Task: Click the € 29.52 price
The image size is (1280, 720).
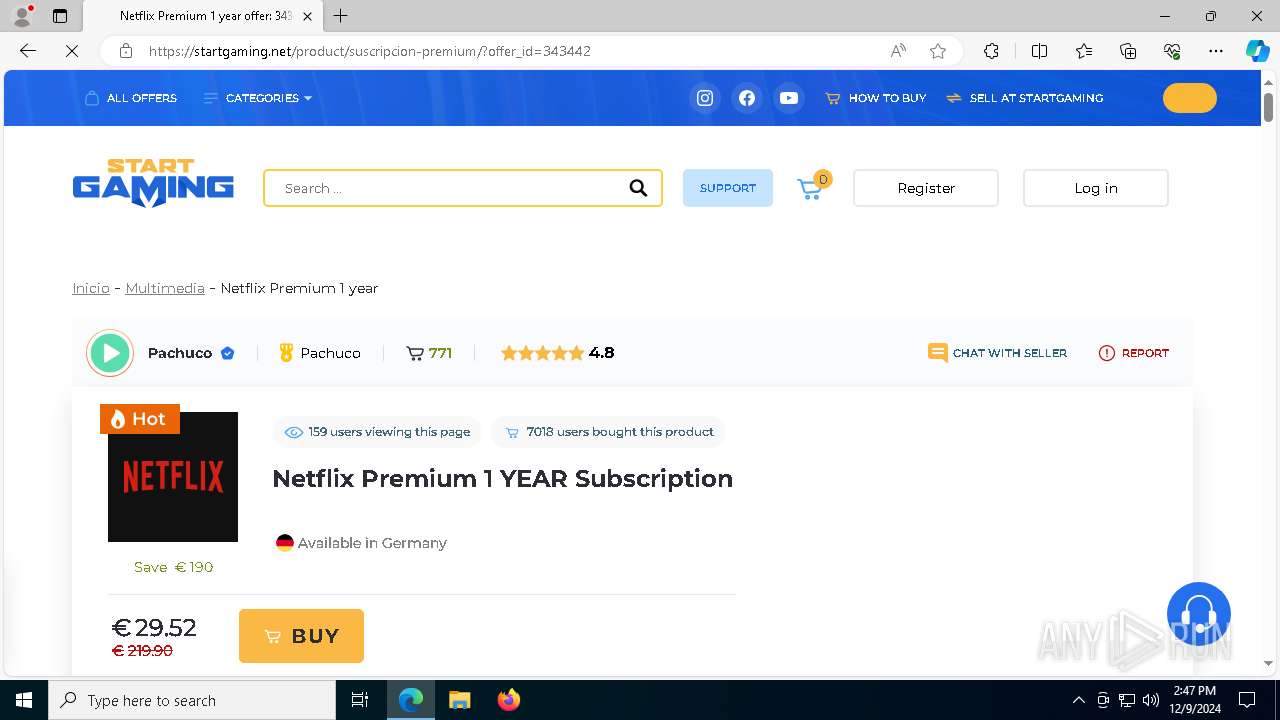Action: 154,628
